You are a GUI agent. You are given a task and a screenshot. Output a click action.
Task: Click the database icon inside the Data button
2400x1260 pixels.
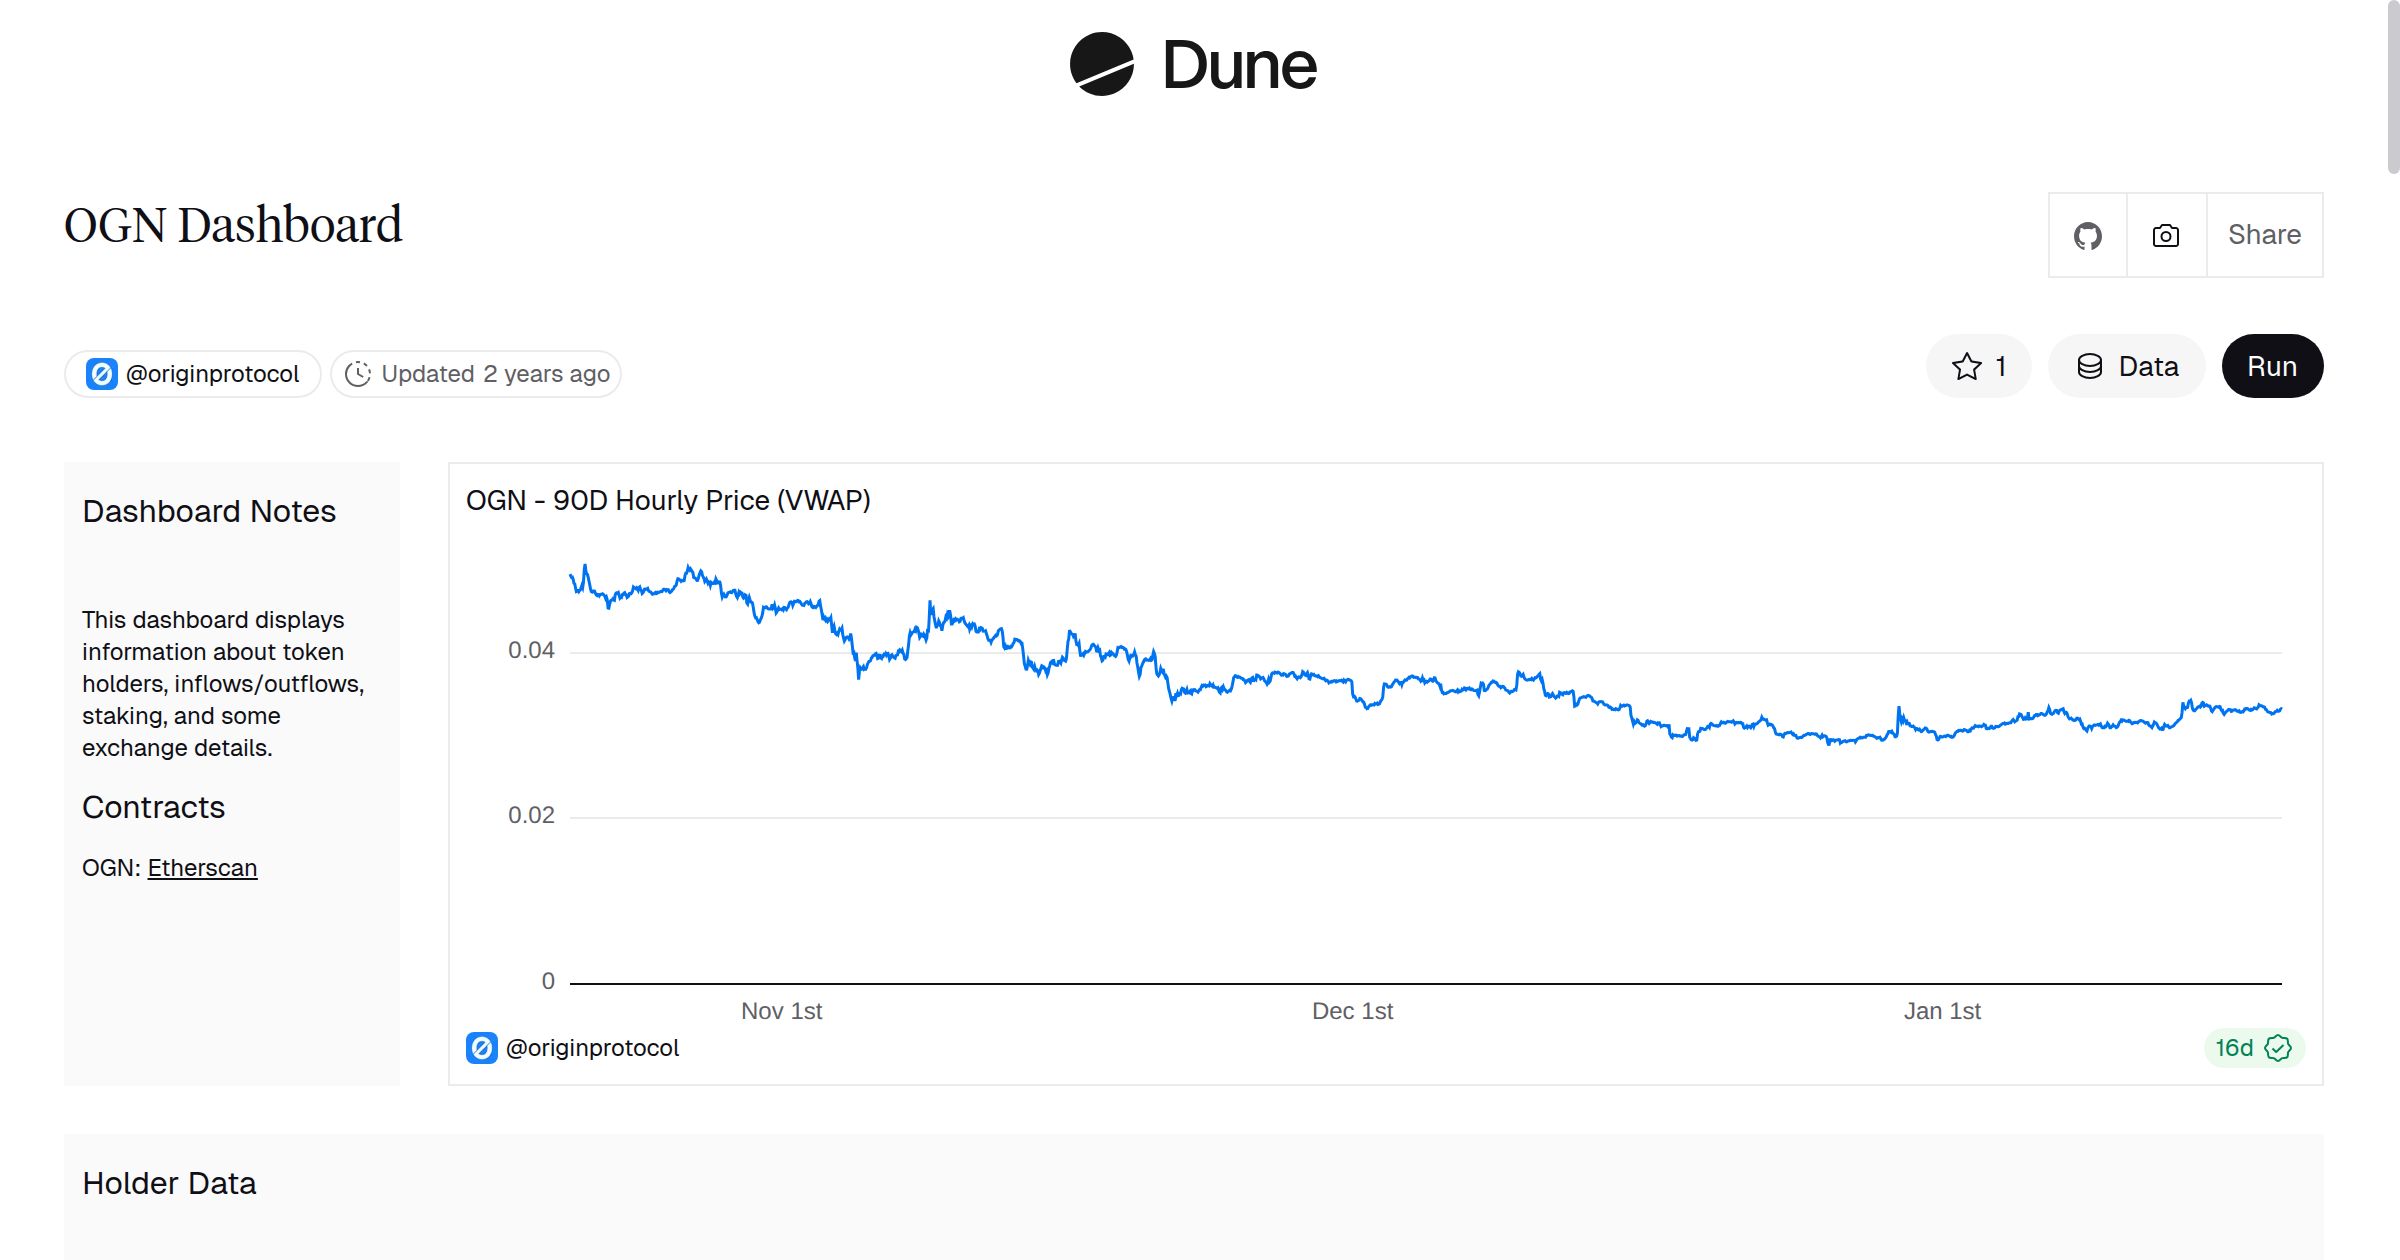pyautogui.click(x=2092, y=366)
